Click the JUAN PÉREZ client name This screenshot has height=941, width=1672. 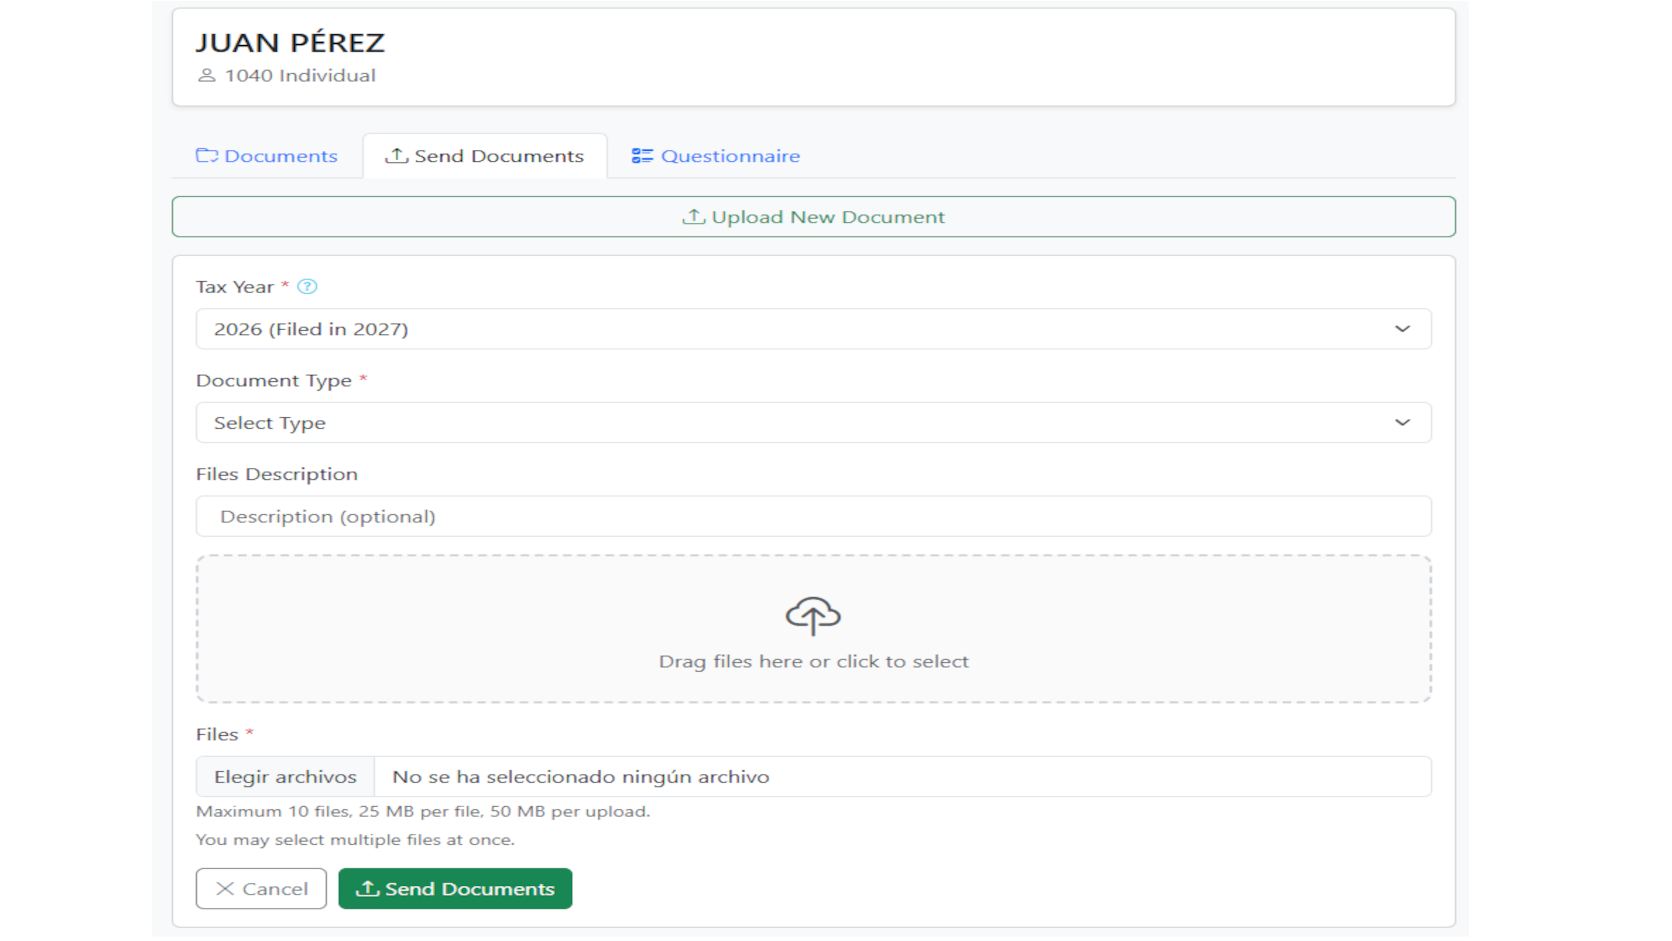[290, 43]
